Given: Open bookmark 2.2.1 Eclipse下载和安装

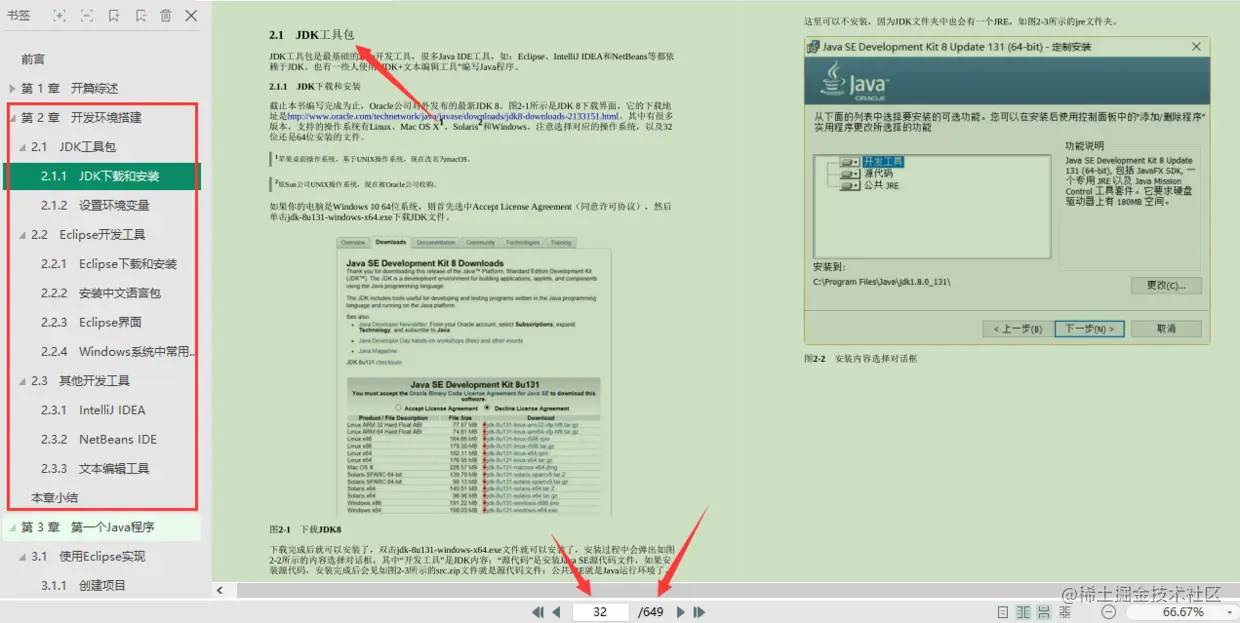Looking at the screenshot, I should [109, 264].
